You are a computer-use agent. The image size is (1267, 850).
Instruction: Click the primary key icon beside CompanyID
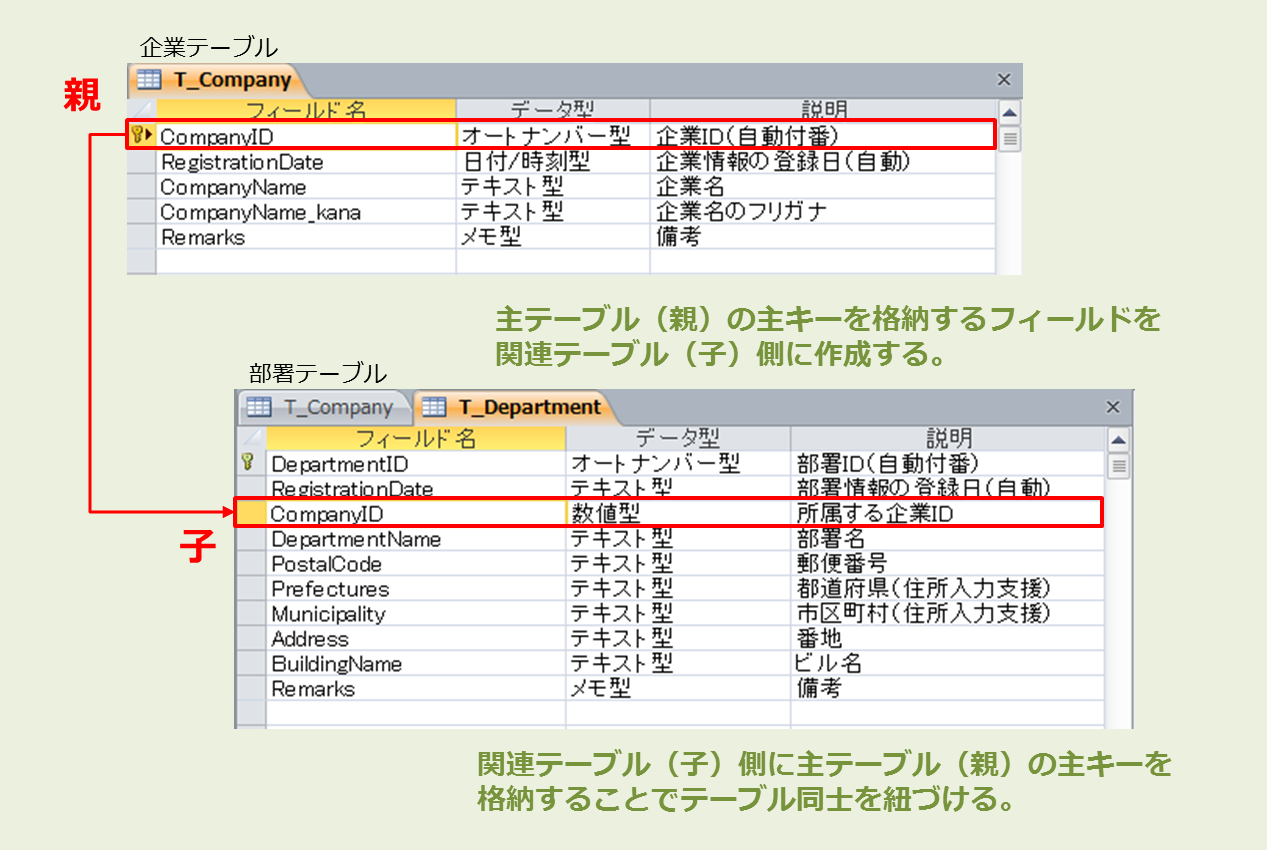click(x=137, y=134)
